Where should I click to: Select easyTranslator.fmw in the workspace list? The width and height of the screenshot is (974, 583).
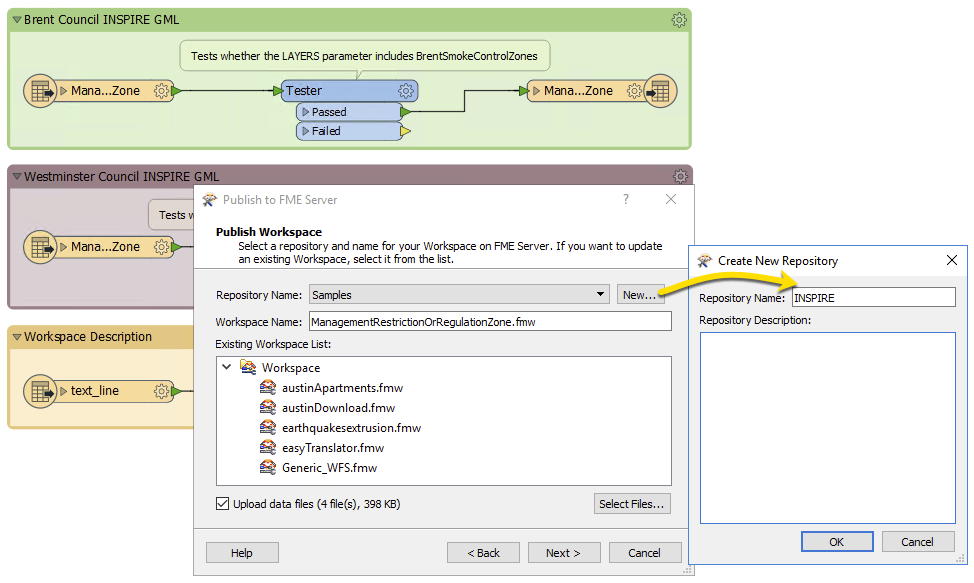332,447
